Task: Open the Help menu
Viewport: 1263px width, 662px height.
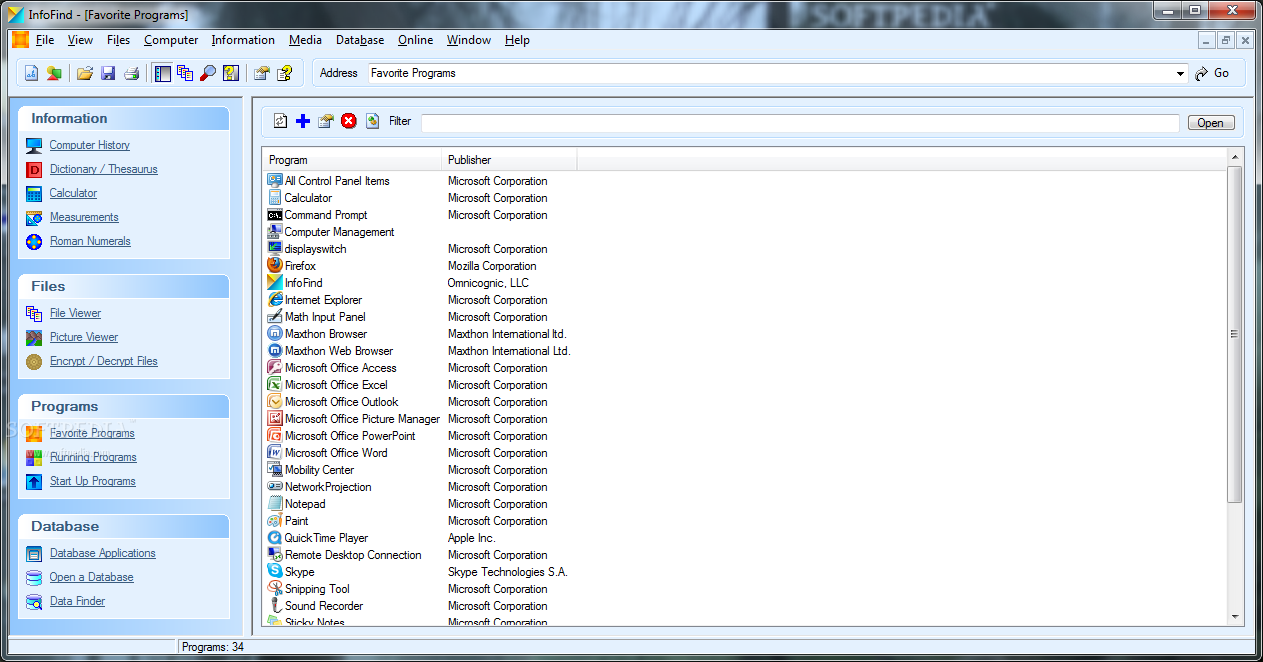Action: pos(517,40)
